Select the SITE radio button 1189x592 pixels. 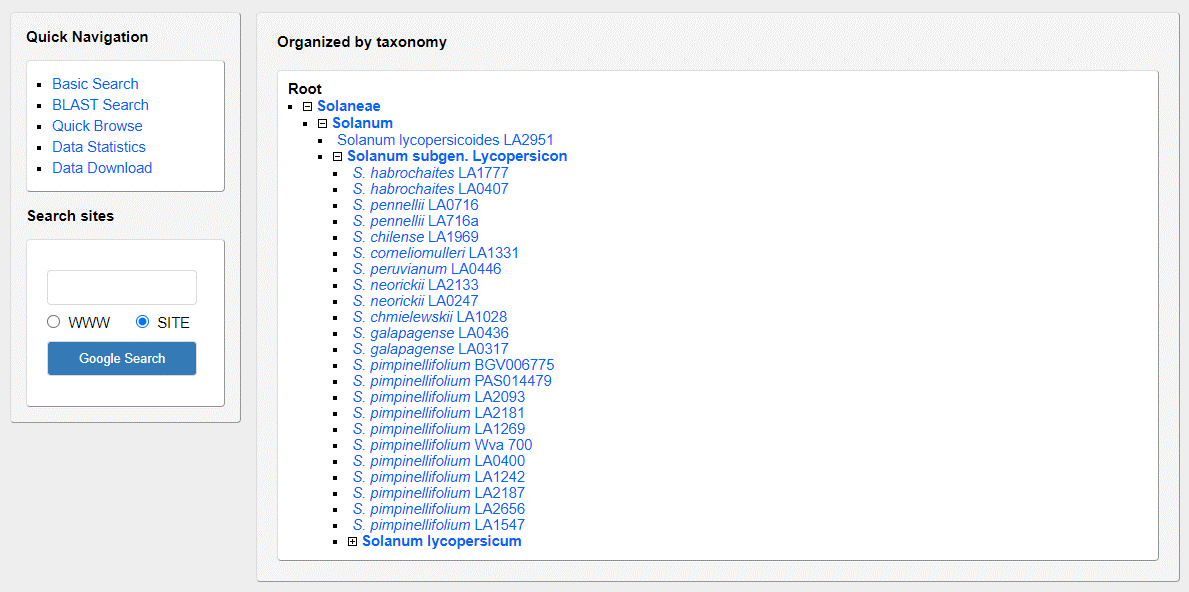pyautogui.click(x=143, y=322)
